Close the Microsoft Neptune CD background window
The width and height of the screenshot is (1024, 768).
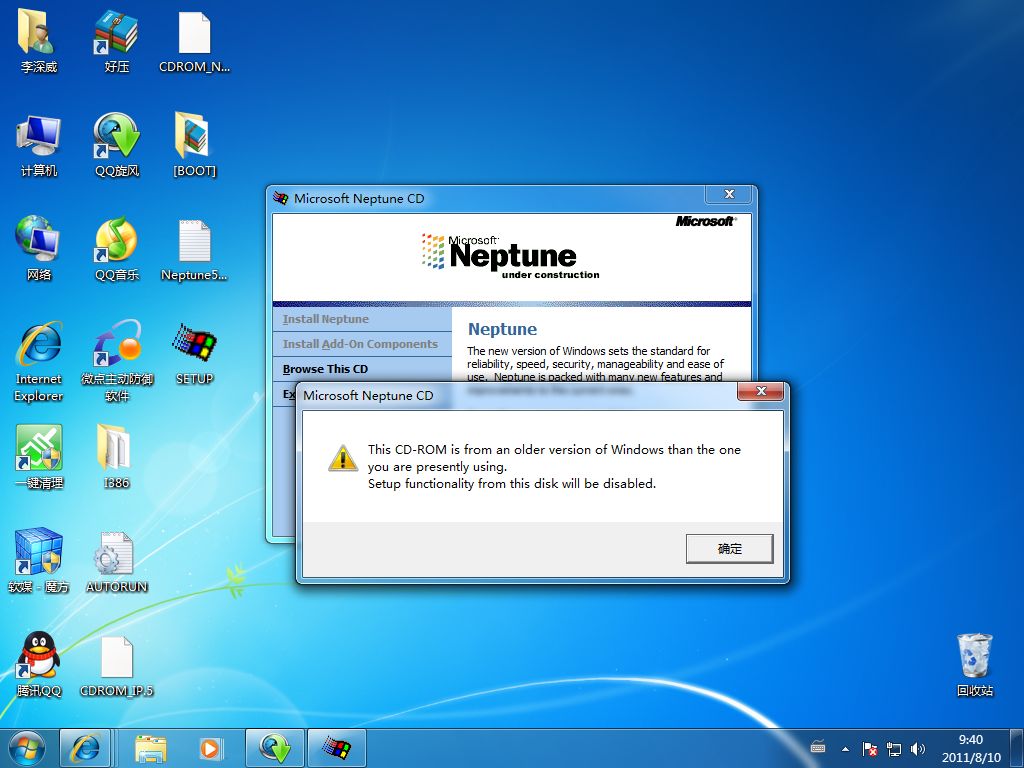729,194
